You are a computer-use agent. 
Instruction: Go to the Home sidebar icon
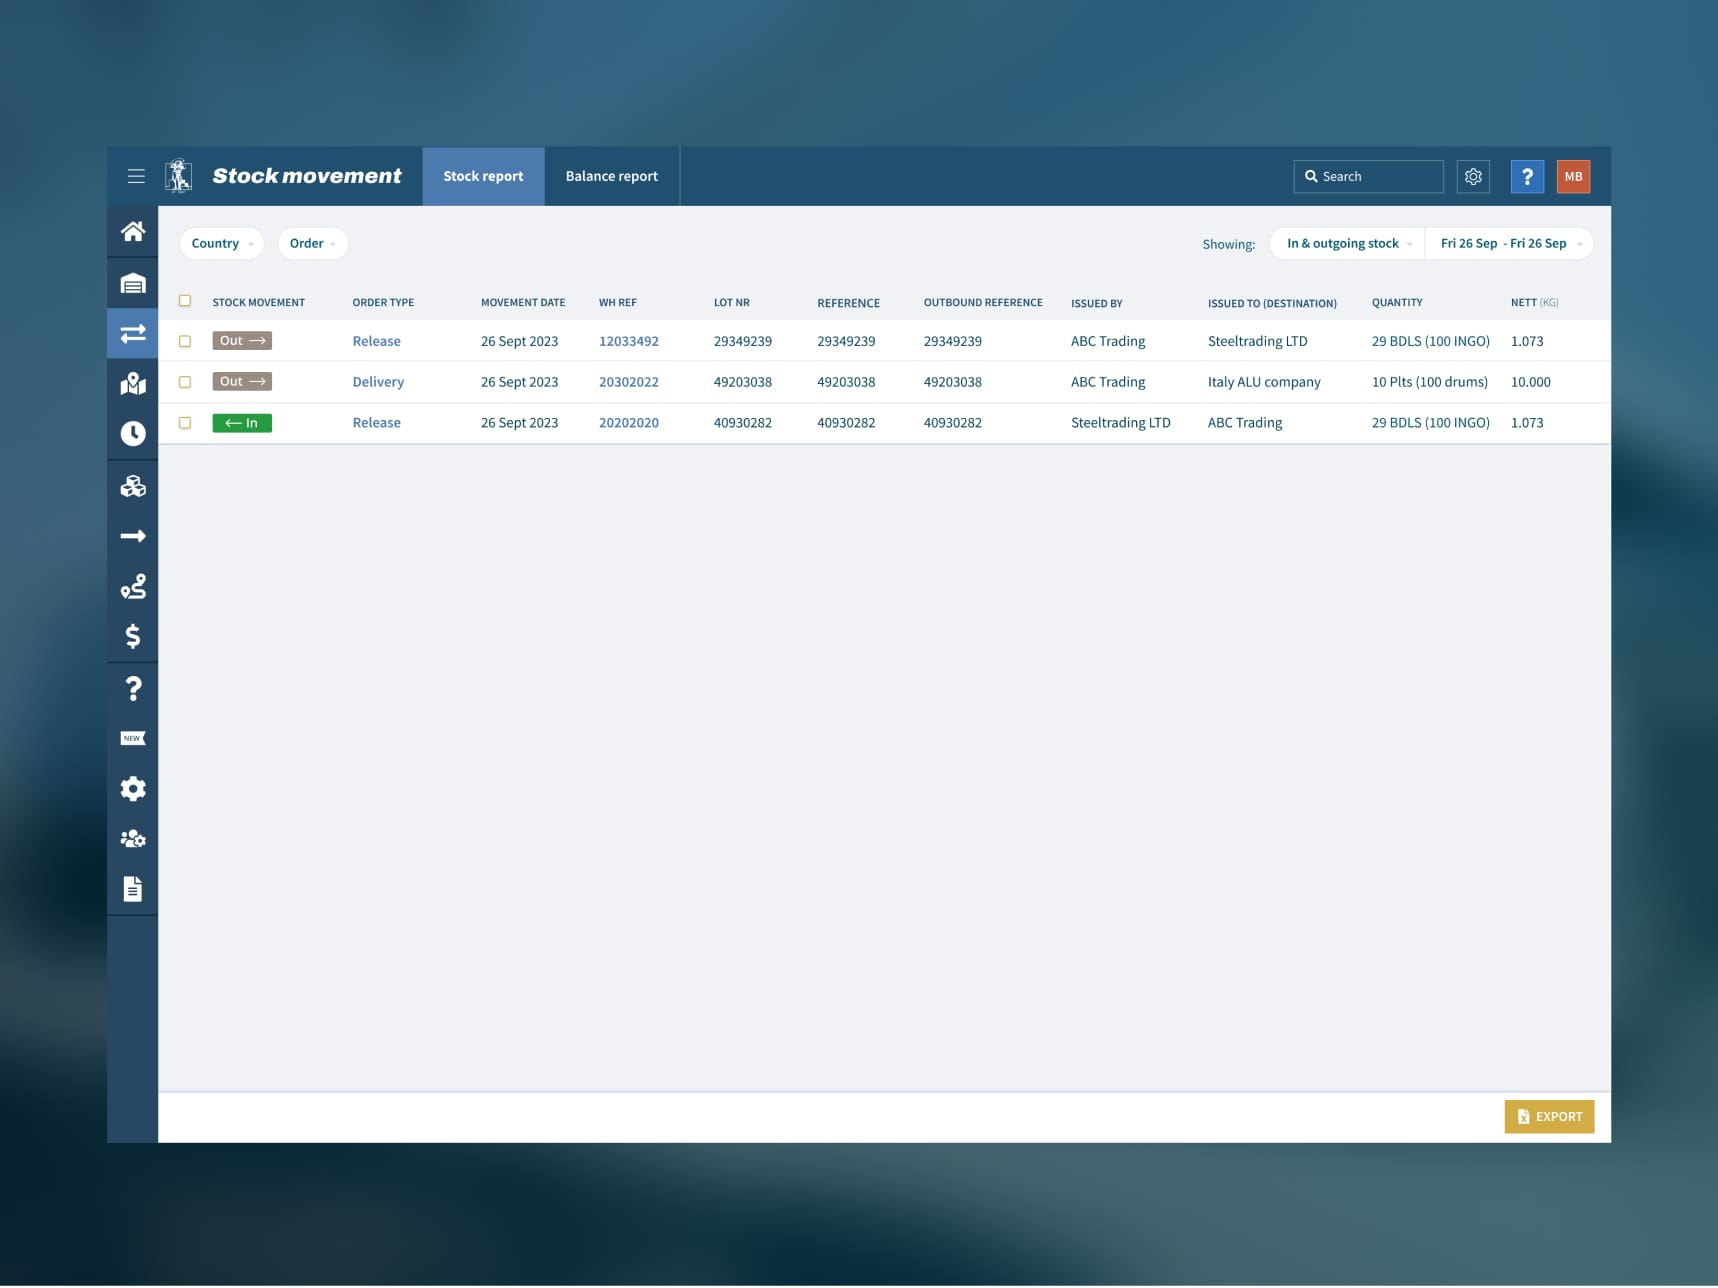pos(133,232)
